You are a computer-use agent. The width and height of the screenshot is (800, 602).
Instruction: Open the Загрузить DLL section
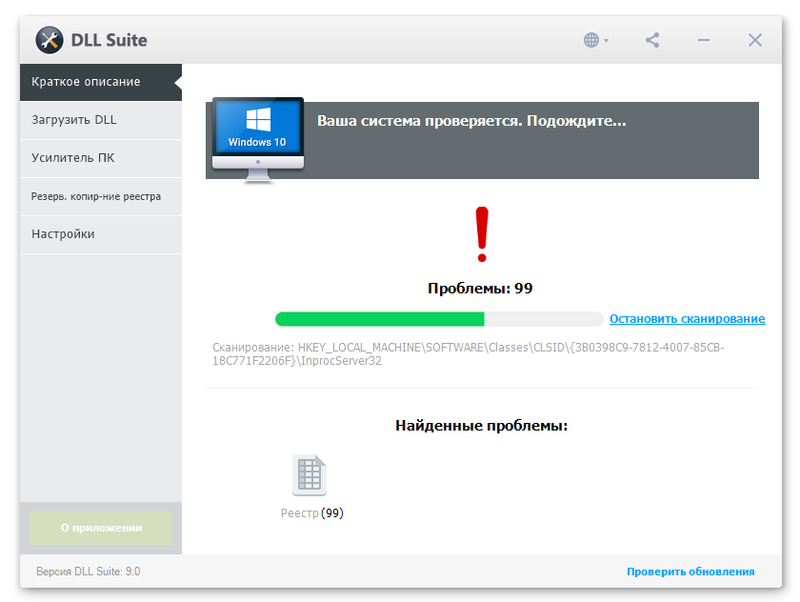(101, 120)
